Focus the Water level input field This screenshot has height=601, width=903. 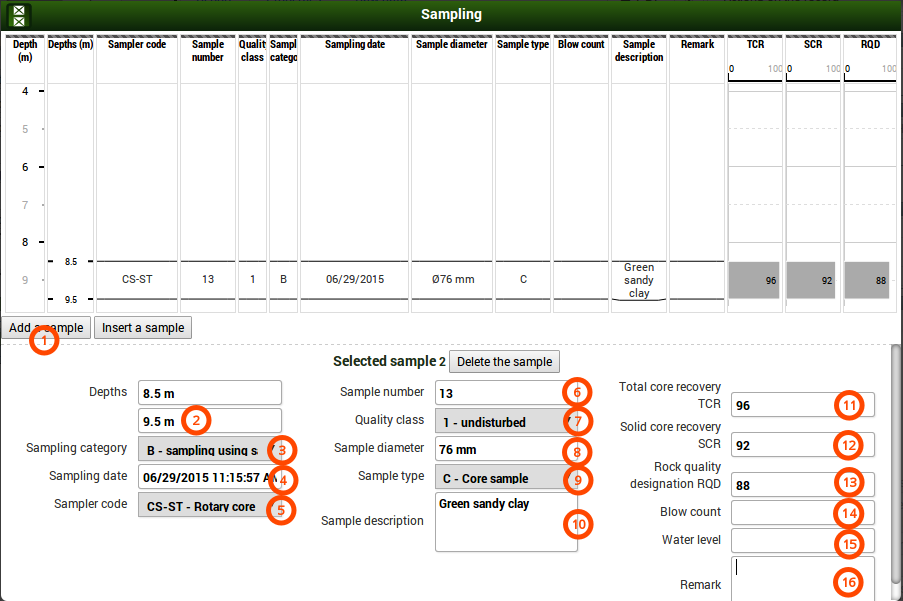pyautogui.click(x=780, y=541)
